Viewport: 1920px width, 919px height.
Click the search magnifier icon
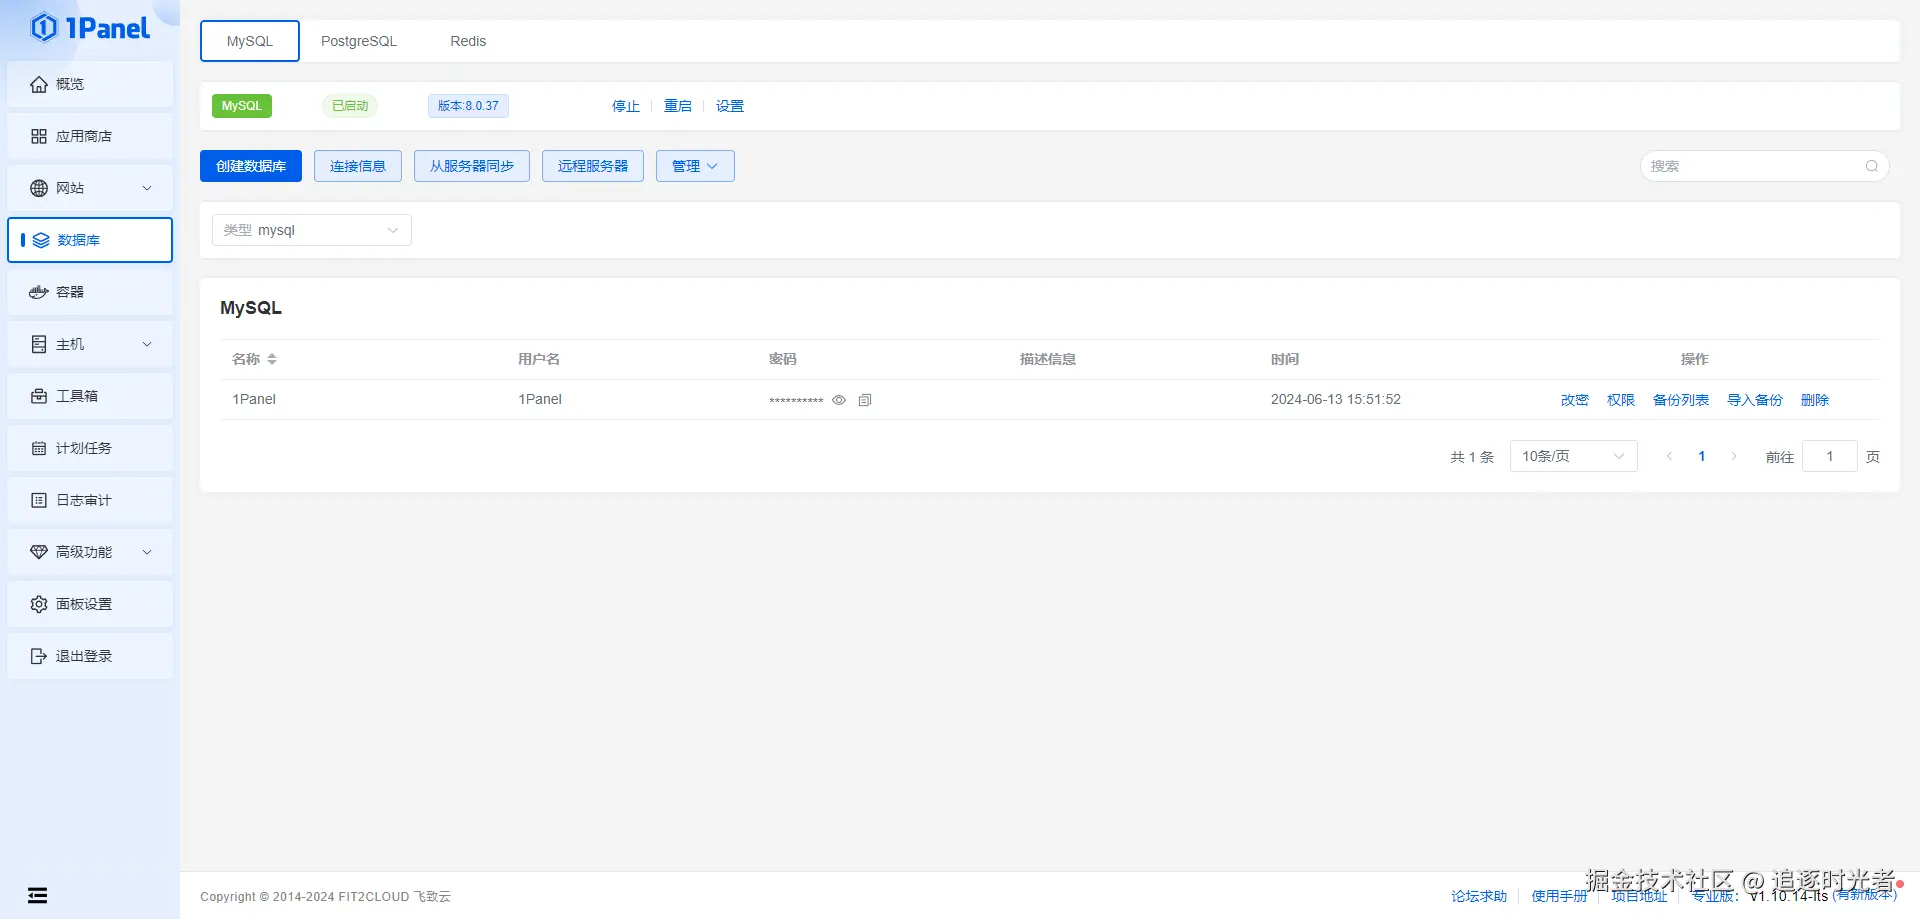pos(1872,166)
